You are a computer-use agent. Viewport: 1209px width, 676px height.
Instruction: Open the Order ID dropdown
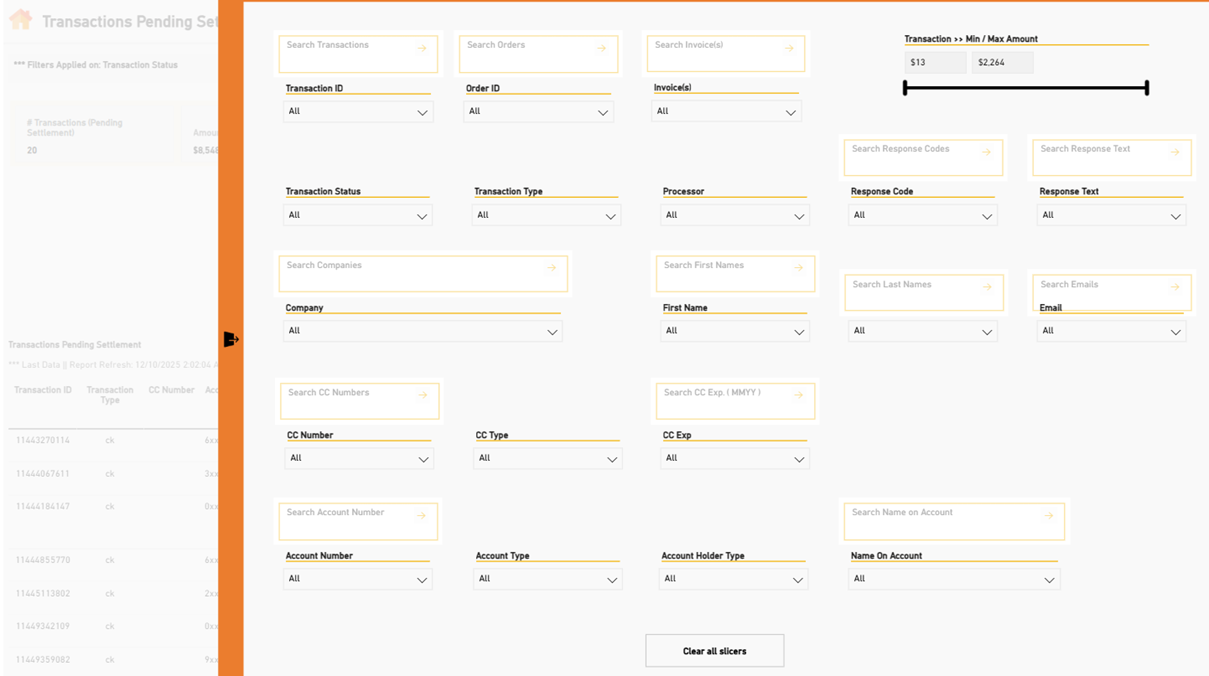538,112
